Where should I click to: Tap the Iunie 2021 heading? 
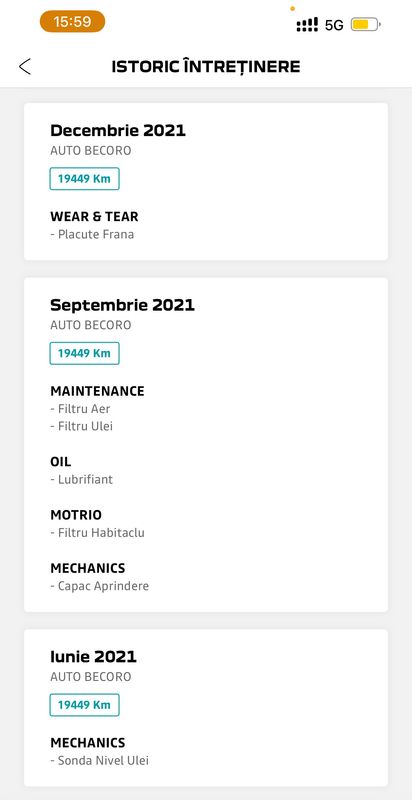(93, 657)
